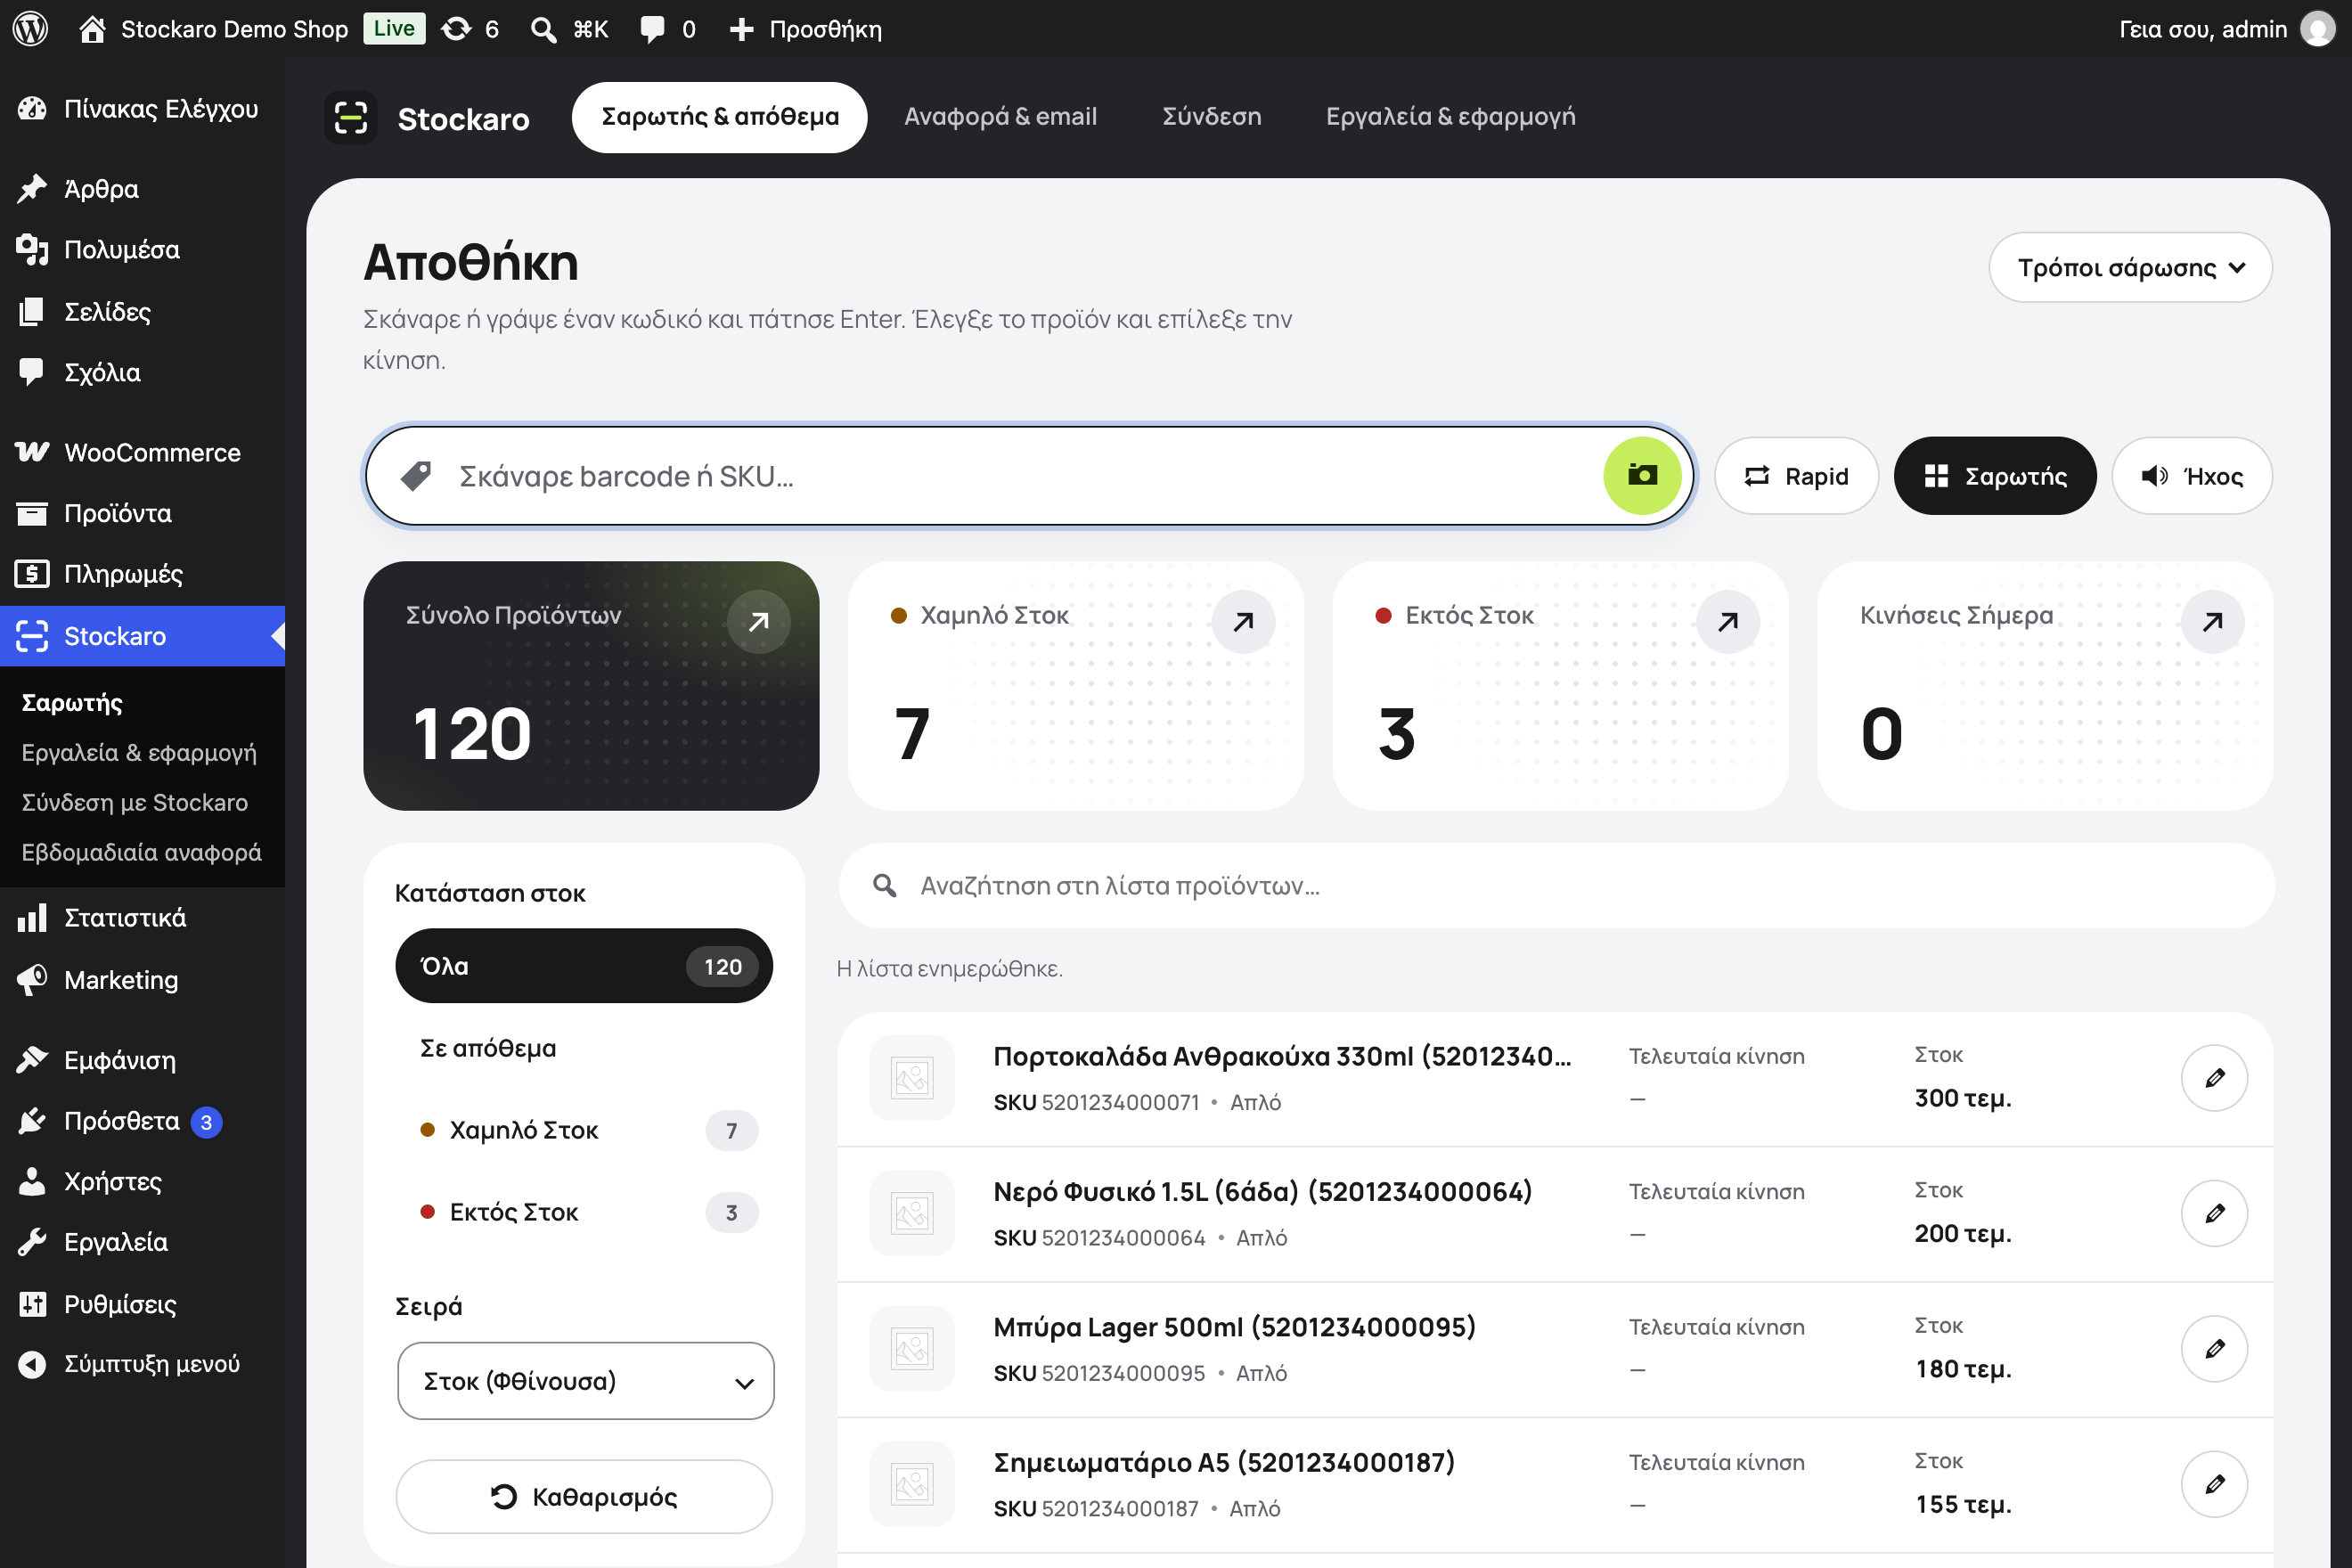
Task: Open Άρθρα in the sidebar menu
Action: click(142, 189)
